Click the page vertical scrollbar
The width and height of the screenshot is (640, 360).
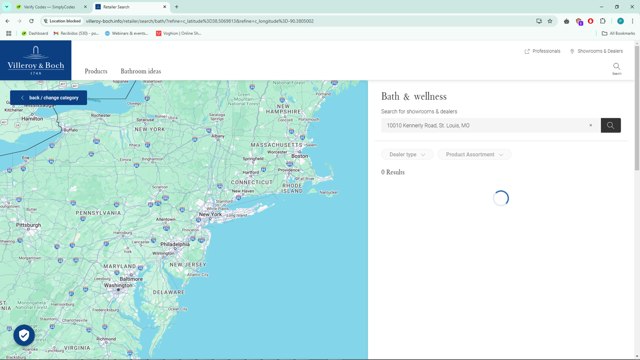coord(637,109)
